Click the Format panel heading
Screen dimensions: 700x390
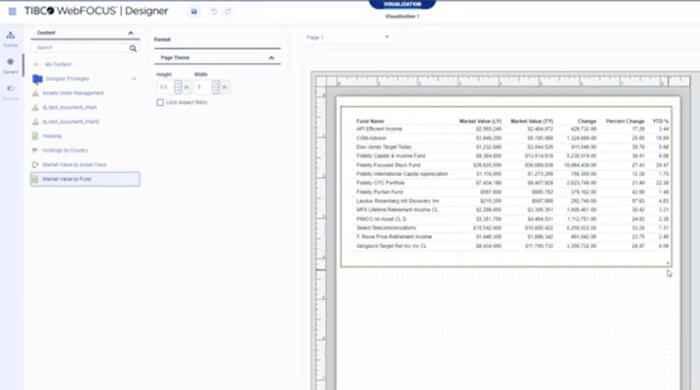pos(162,40)
